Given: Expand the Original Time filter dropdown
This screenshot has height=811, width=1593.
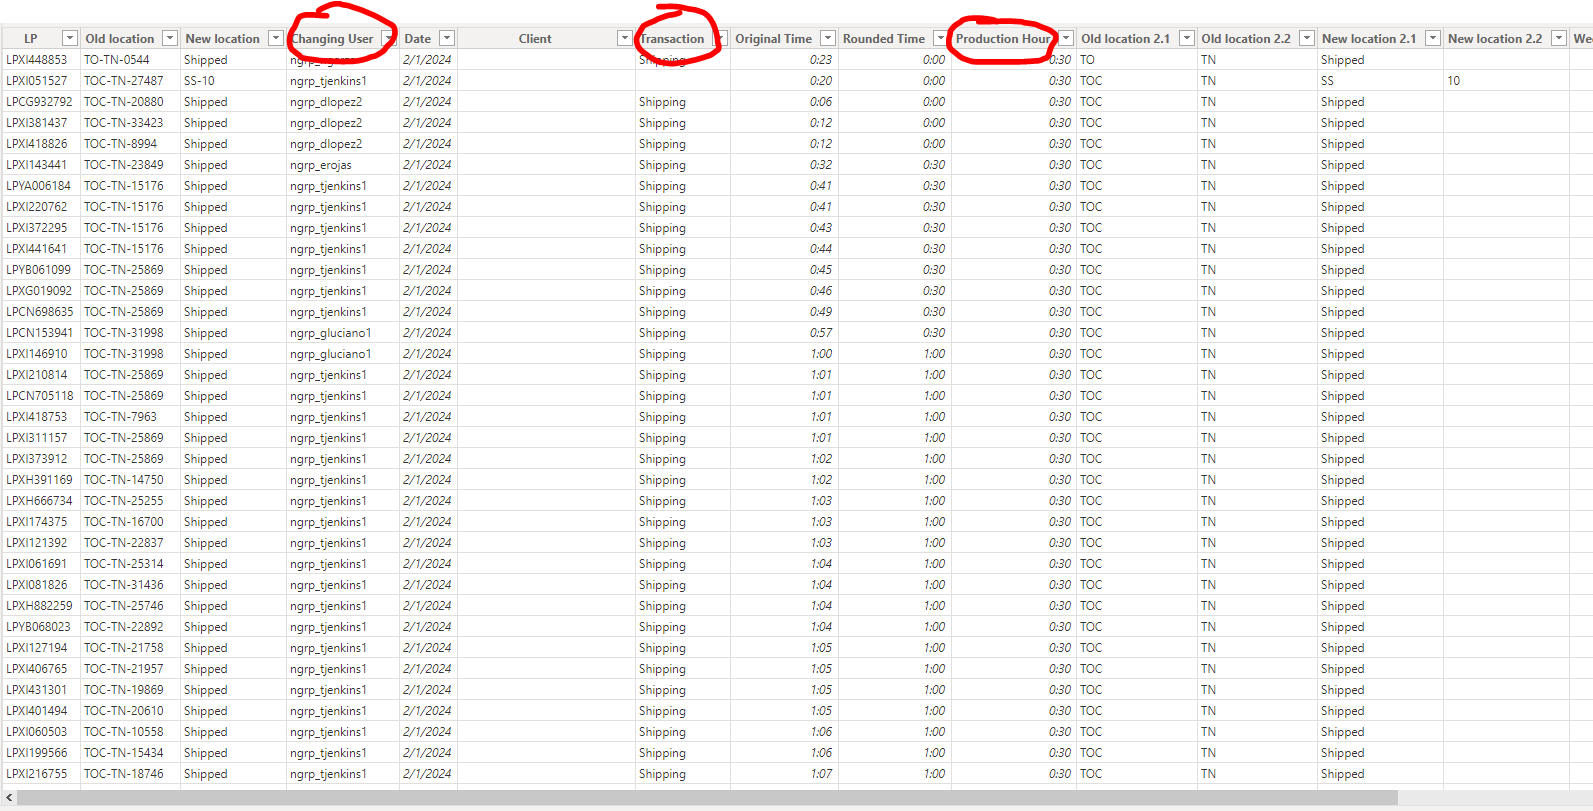Looking at the screenshot, I should click(828, 38).
